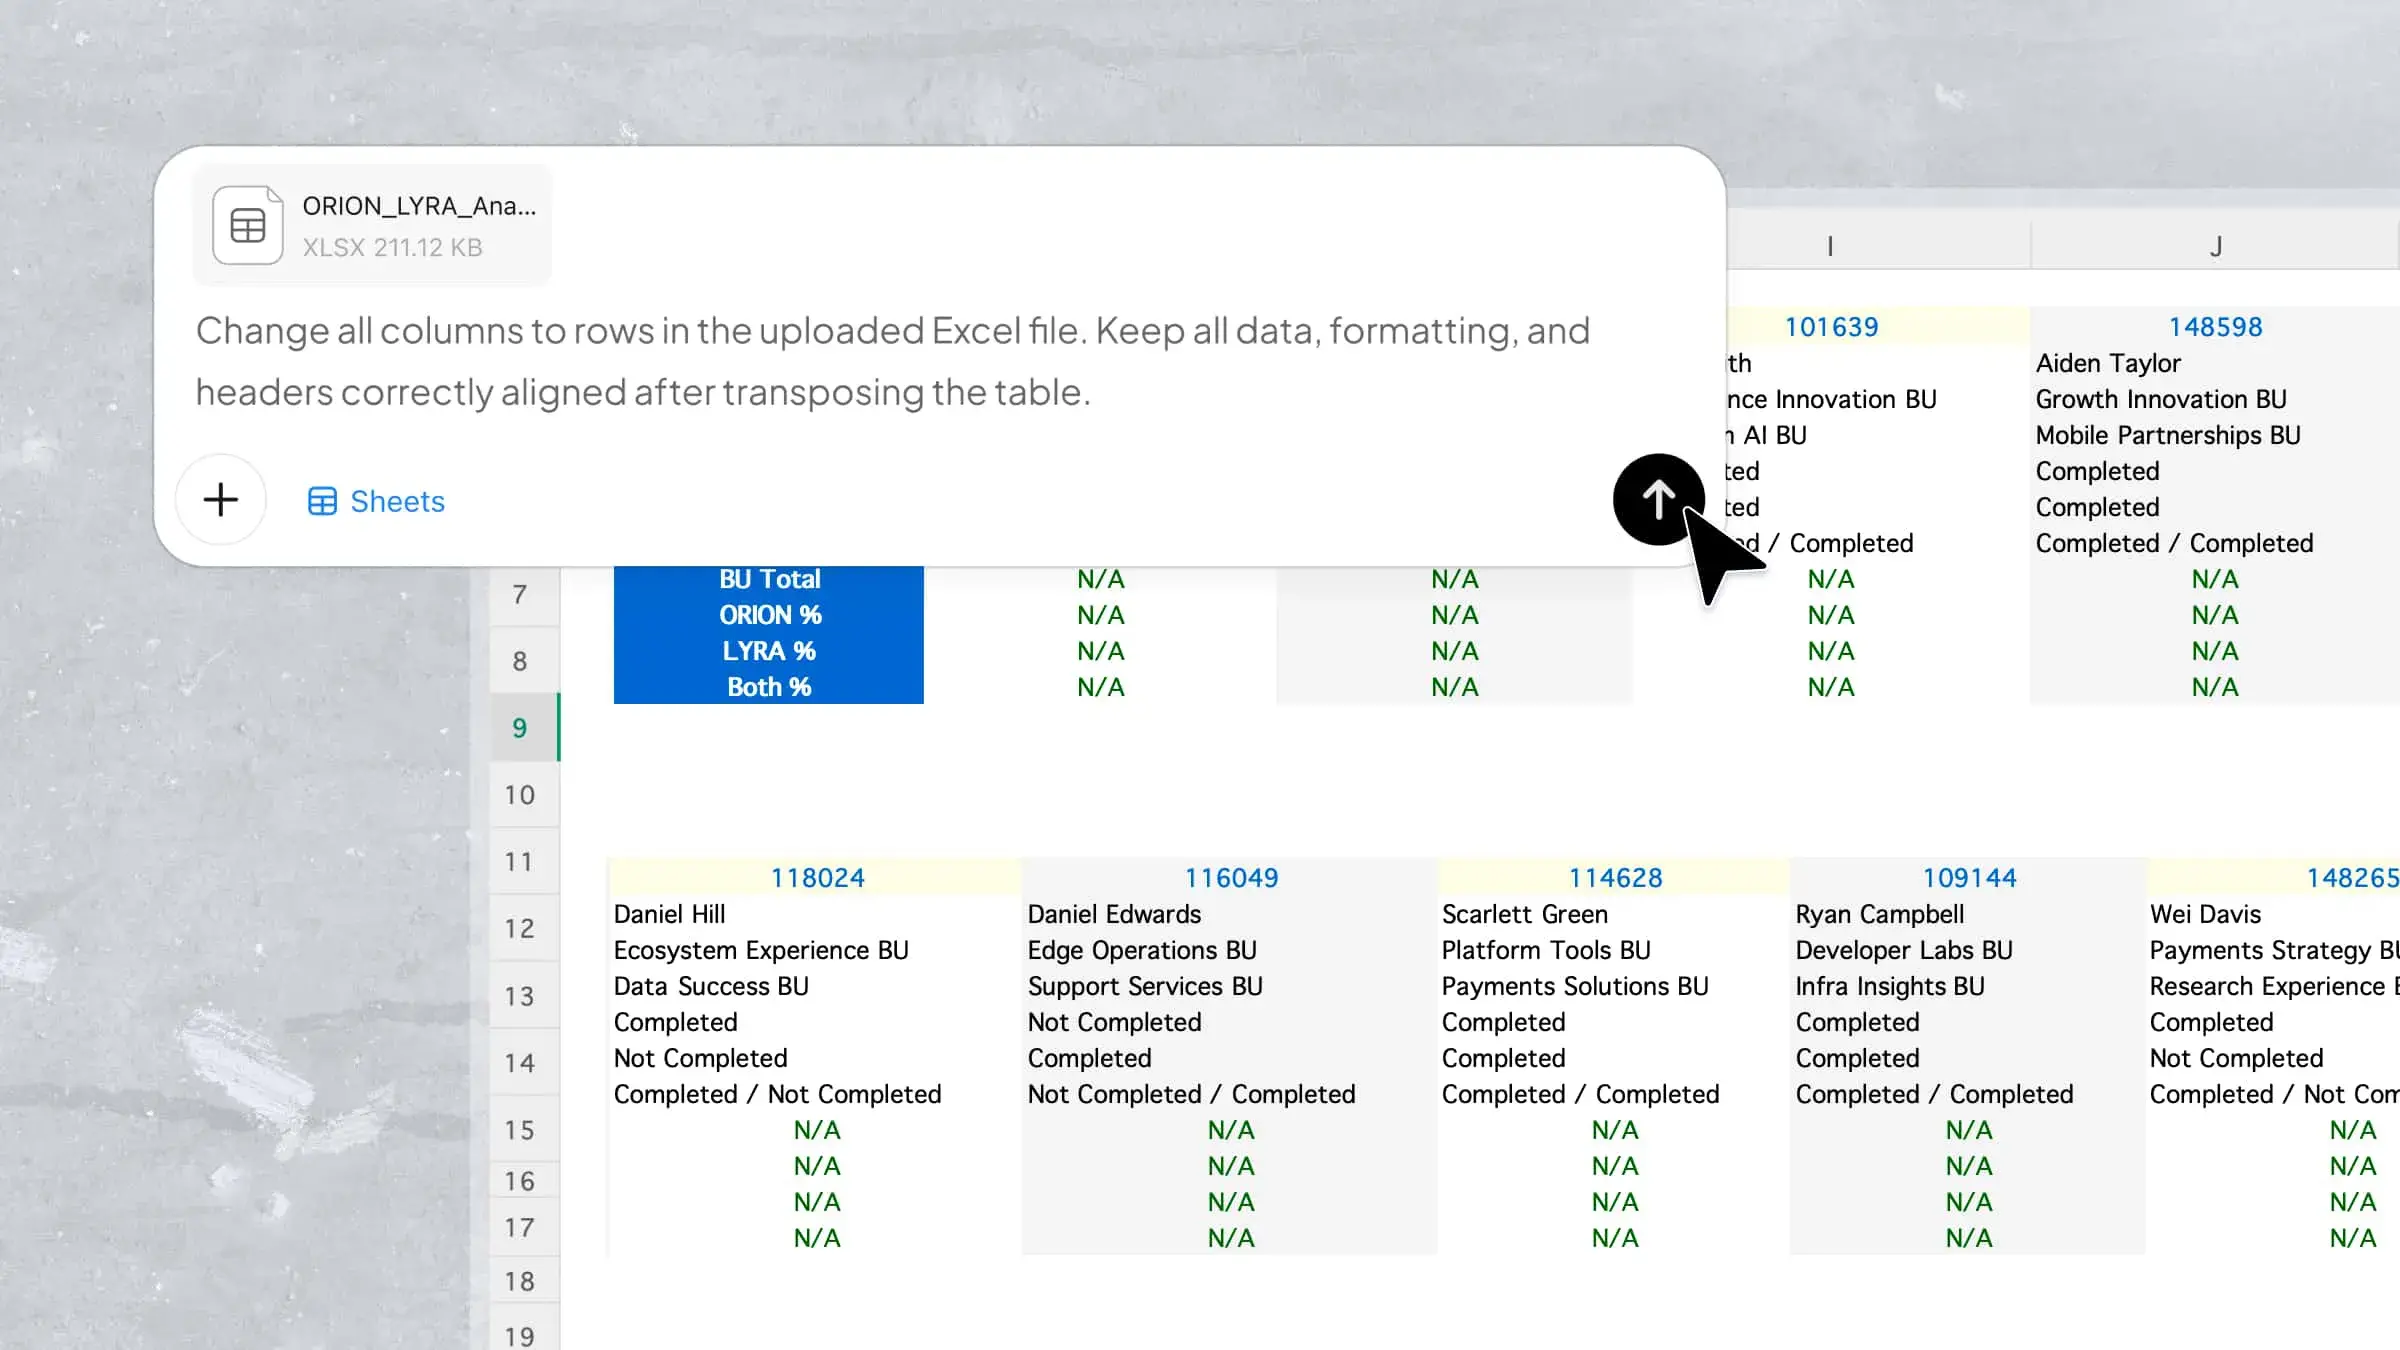Click the 'Platform Tools BU' cell
The image size is (2400, 1350).
(1546, 950)
